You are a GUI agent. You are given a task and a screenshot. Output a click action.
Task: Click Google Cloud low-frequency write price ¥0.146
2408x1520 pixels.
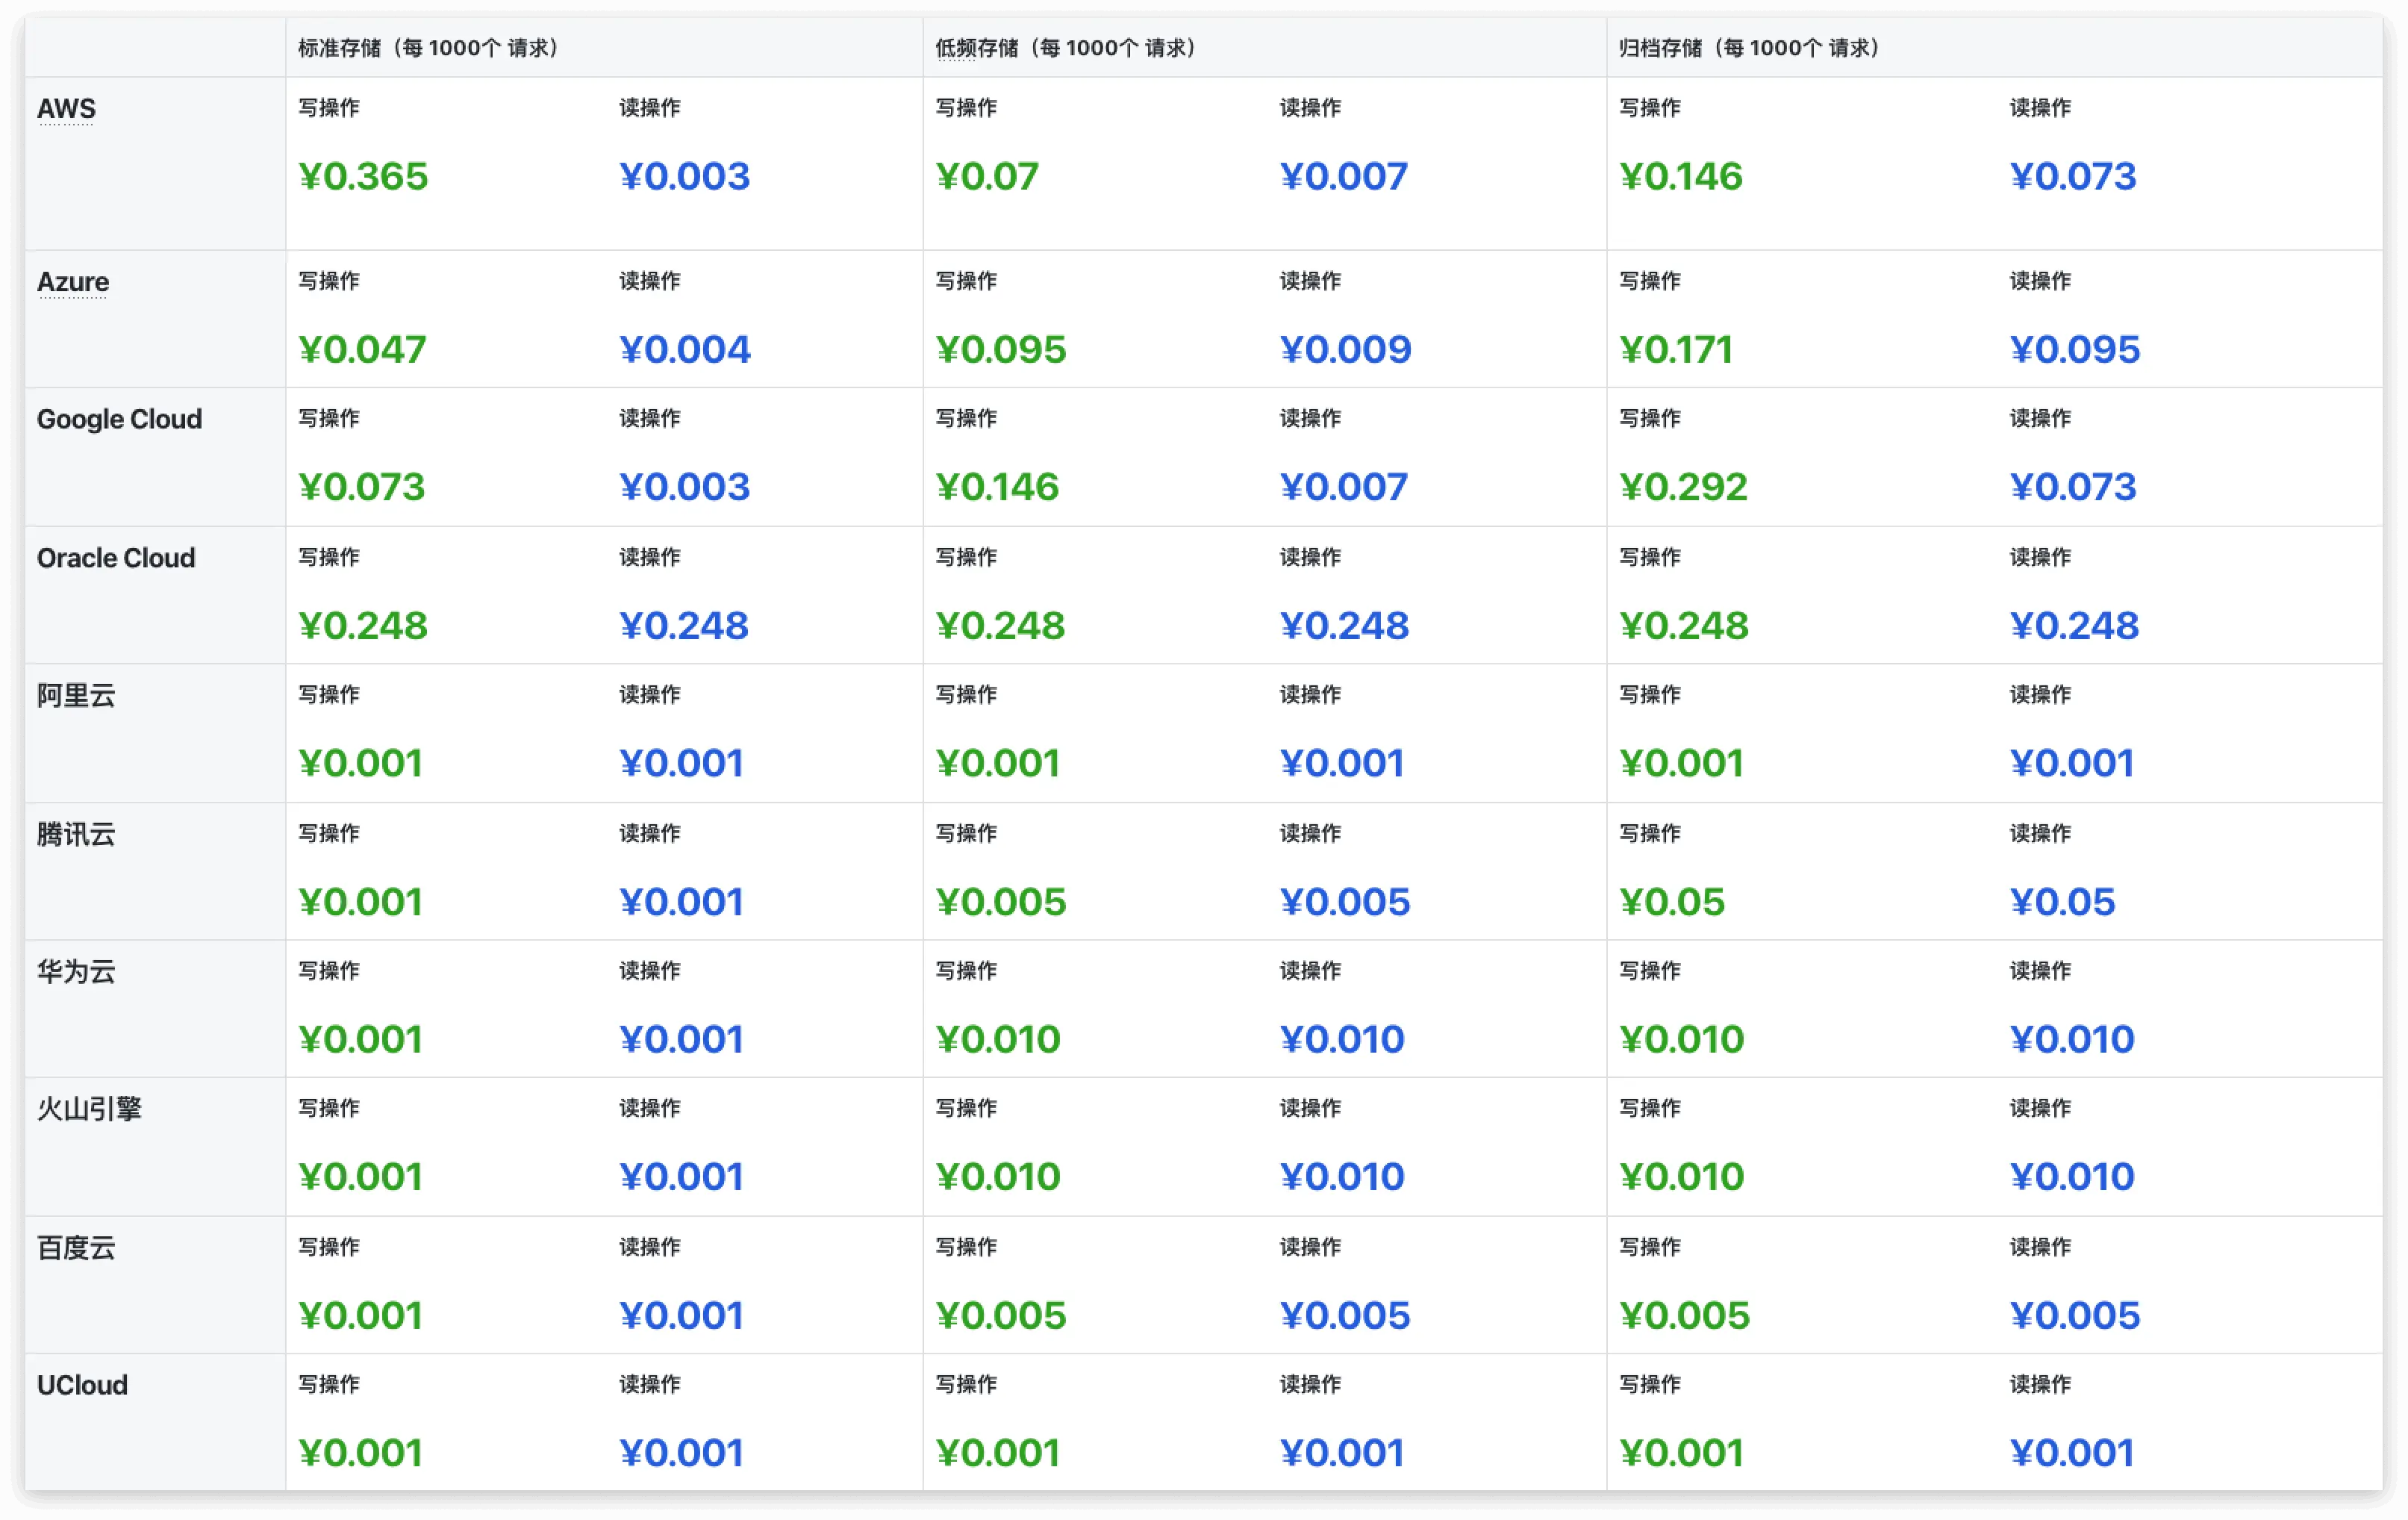(997, 487)
